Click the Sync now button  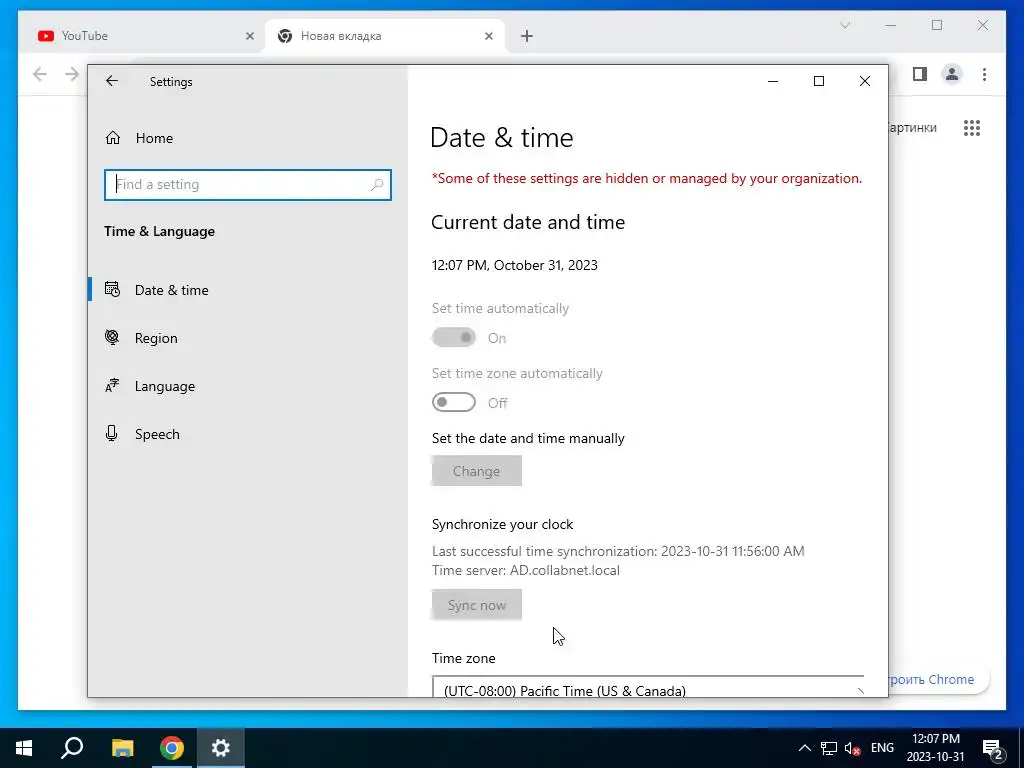pos(477,605)
